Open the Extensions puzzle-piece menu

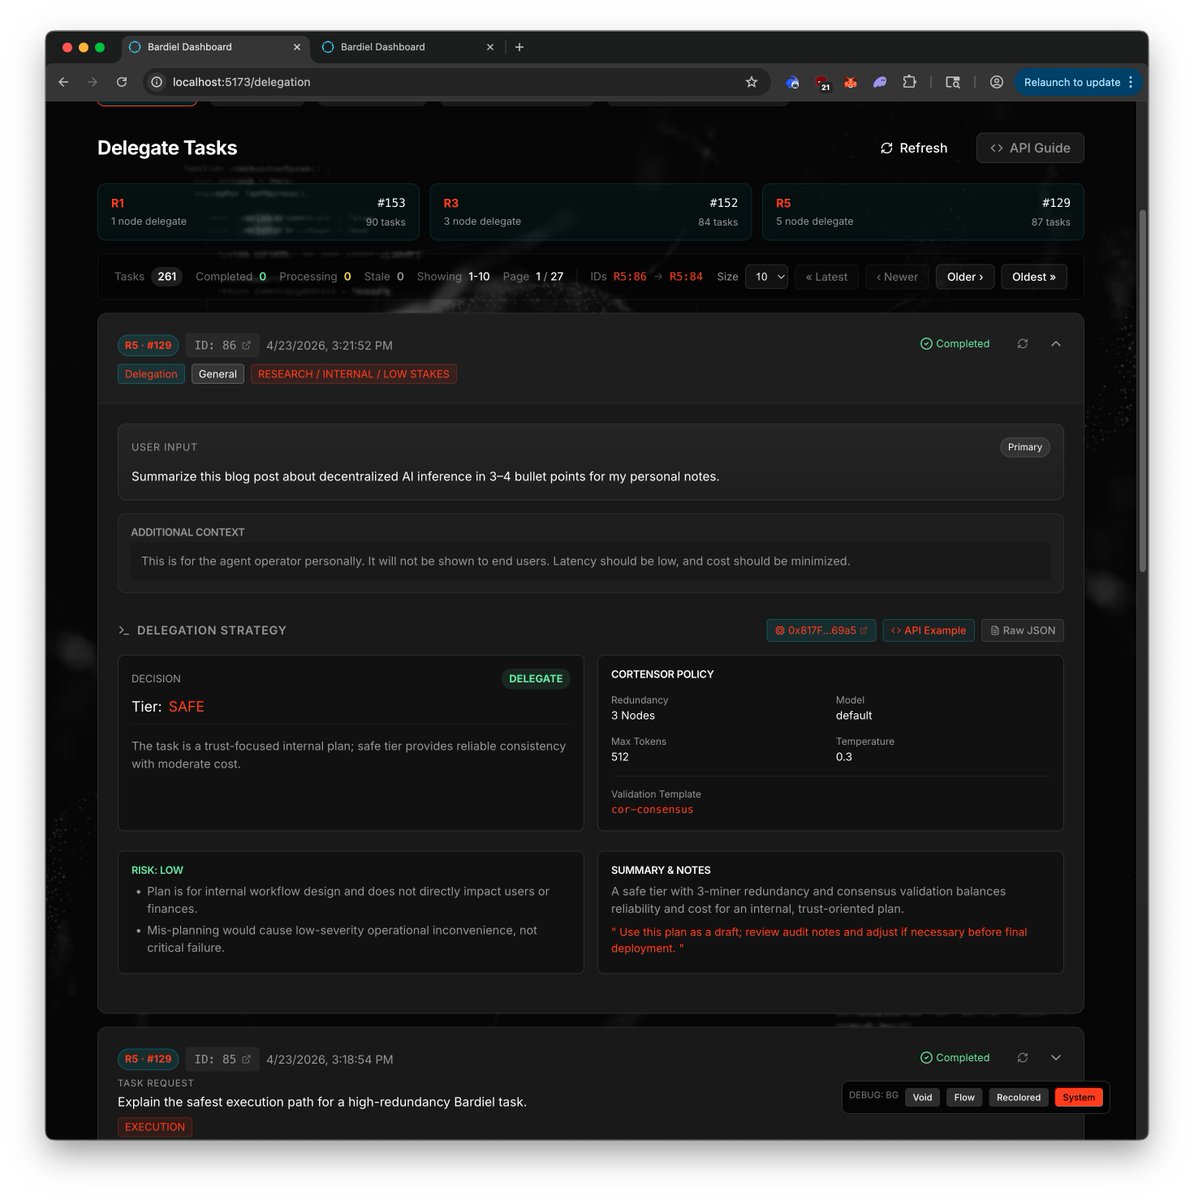[909, 82]
